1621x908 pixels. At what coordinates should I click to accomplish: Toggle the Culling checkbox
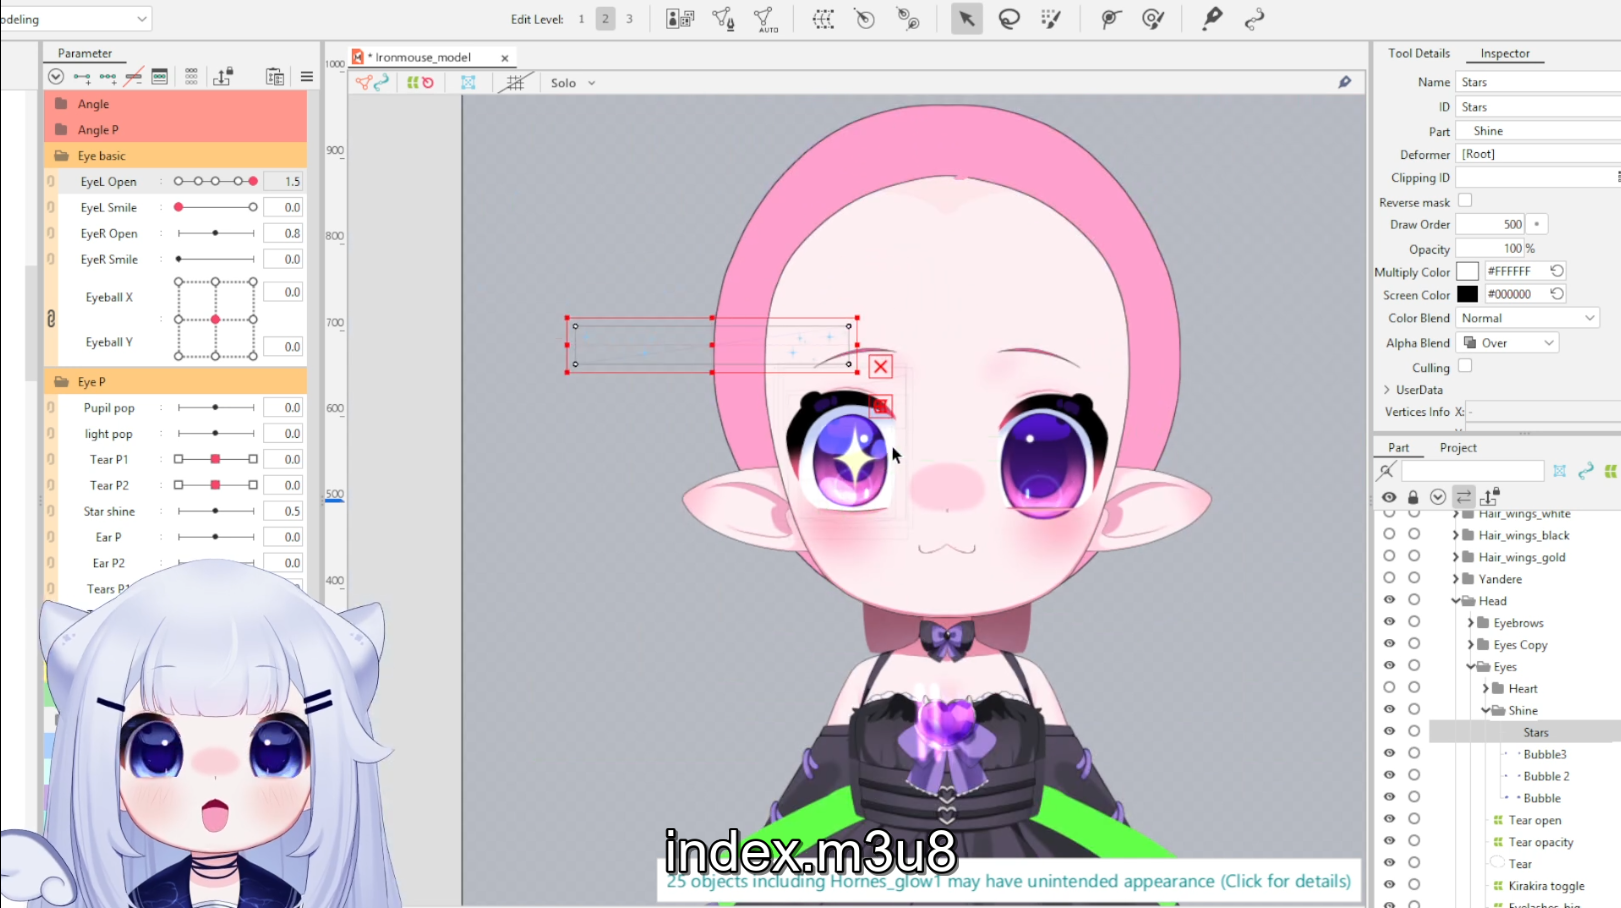coord(1465,367)
